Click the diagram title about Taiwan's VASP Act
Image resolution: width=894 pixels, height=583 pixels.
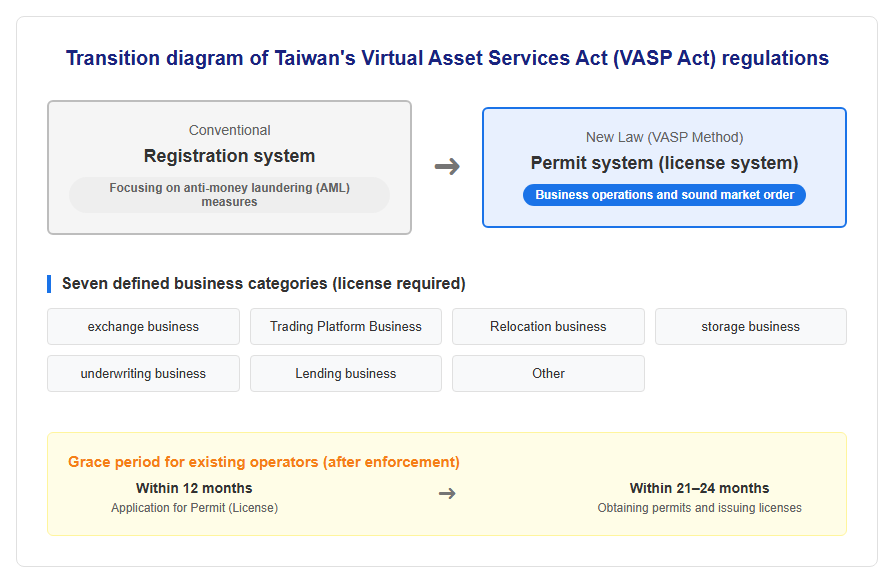[447, 58]
